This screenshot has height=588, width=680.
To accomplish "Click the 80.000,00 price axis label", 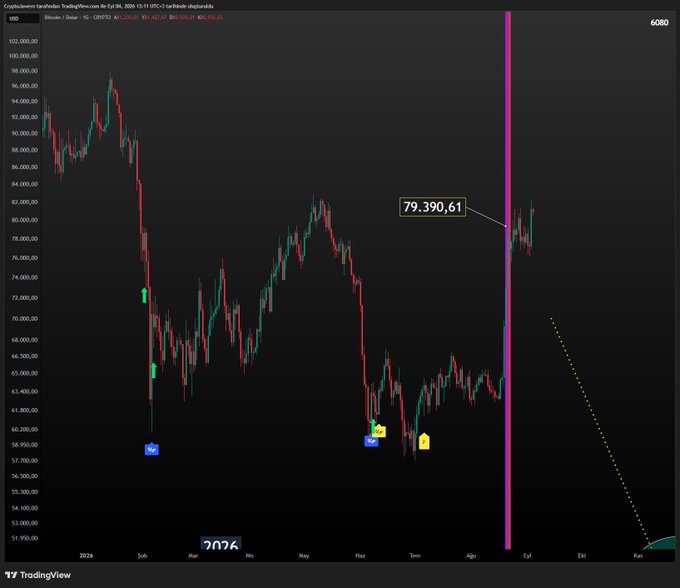I will pos(25,220).
